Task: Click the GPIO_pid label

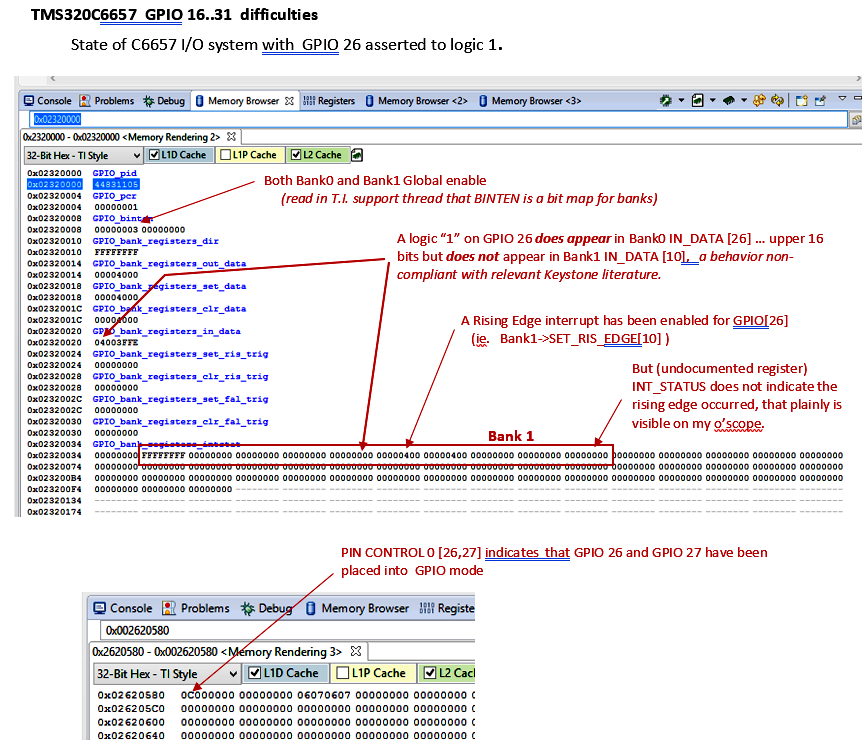Action: point(115,173)
